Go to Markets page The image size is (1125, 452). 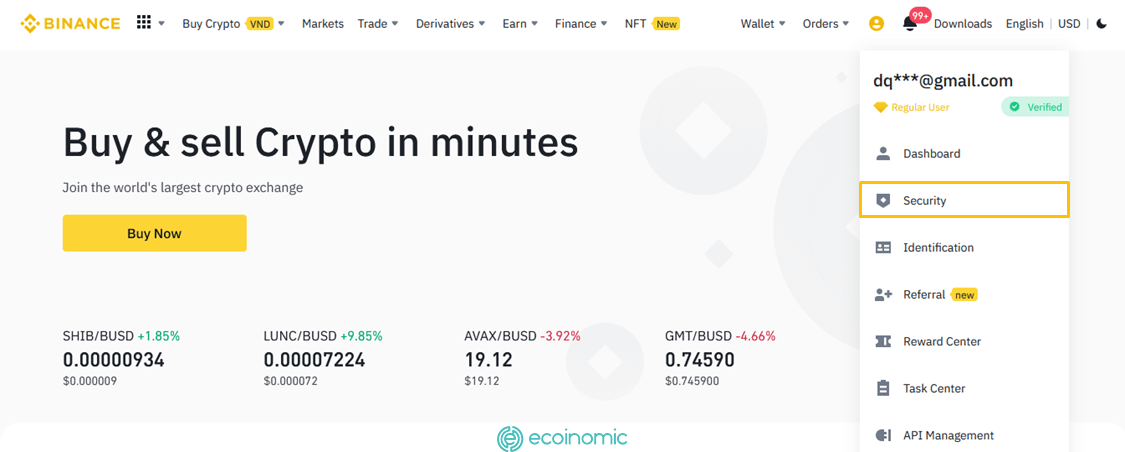[x=322, y=23]
